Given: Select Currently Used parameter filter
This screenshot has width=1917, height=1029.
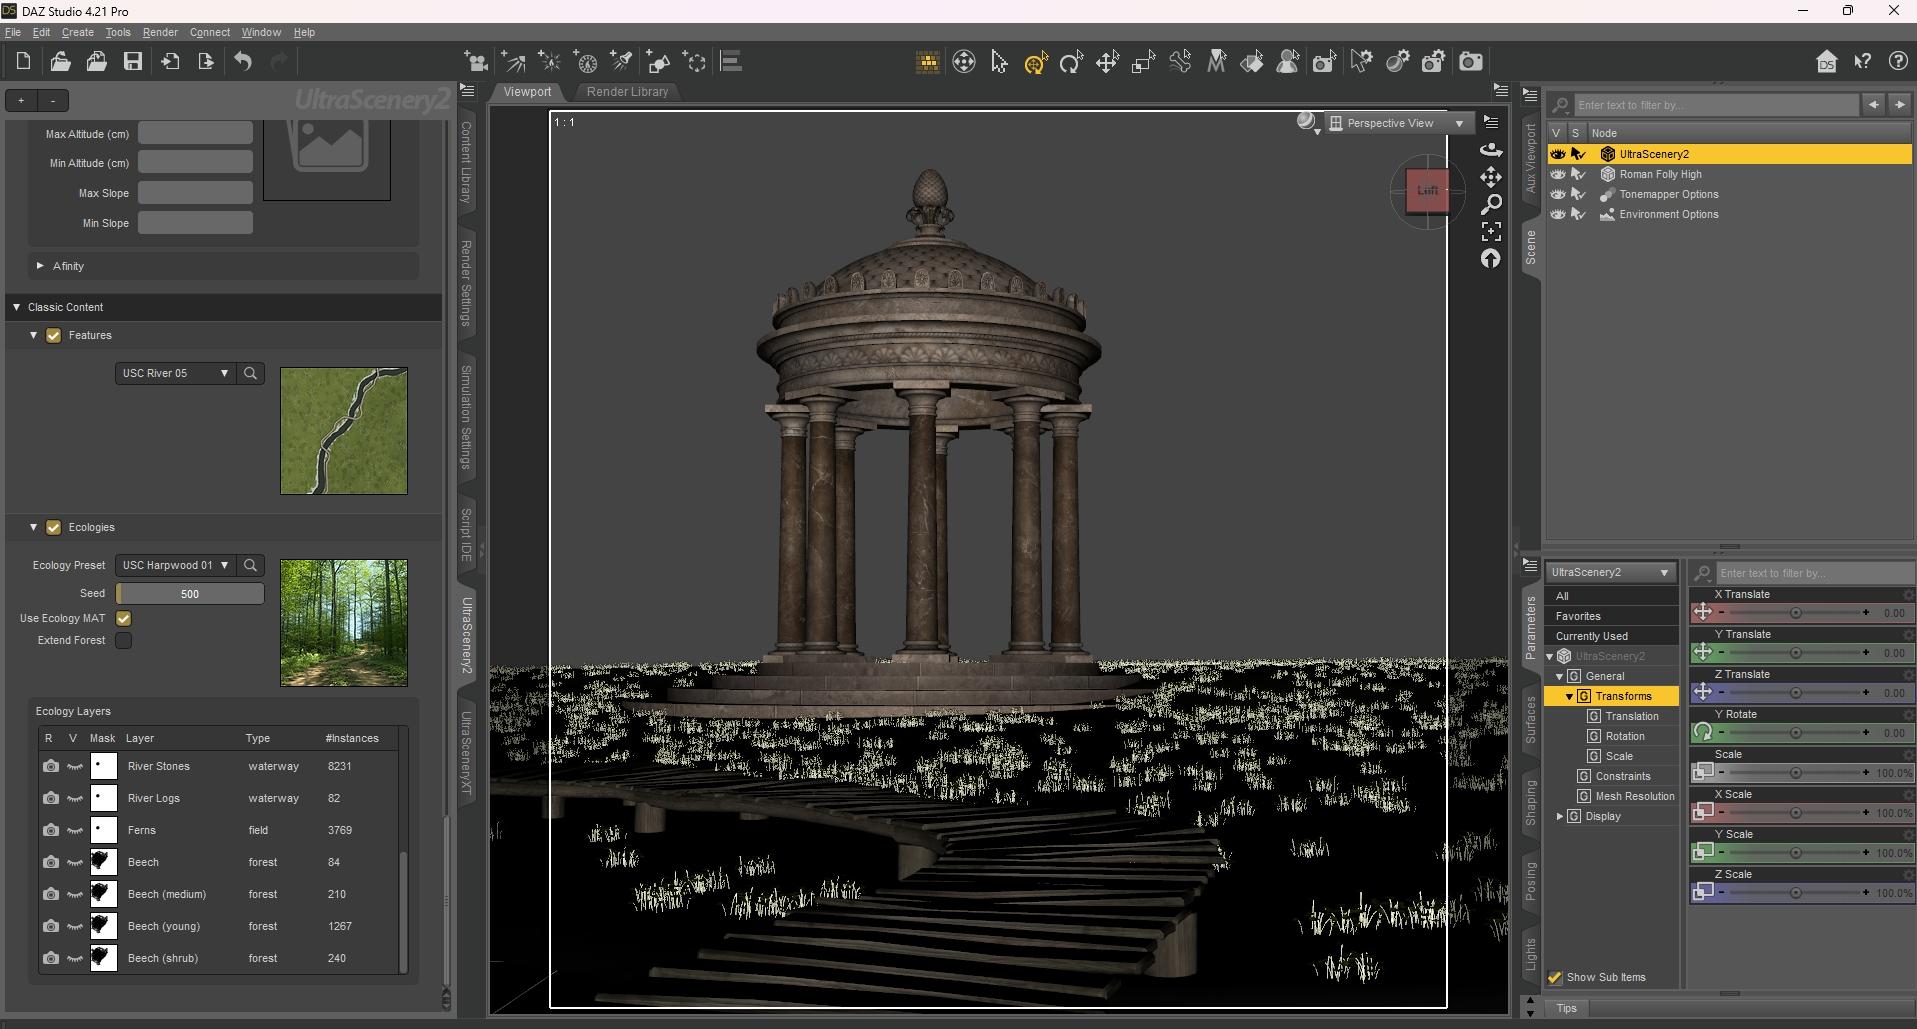Looking at the screenshot, I should pos(1591,636).
